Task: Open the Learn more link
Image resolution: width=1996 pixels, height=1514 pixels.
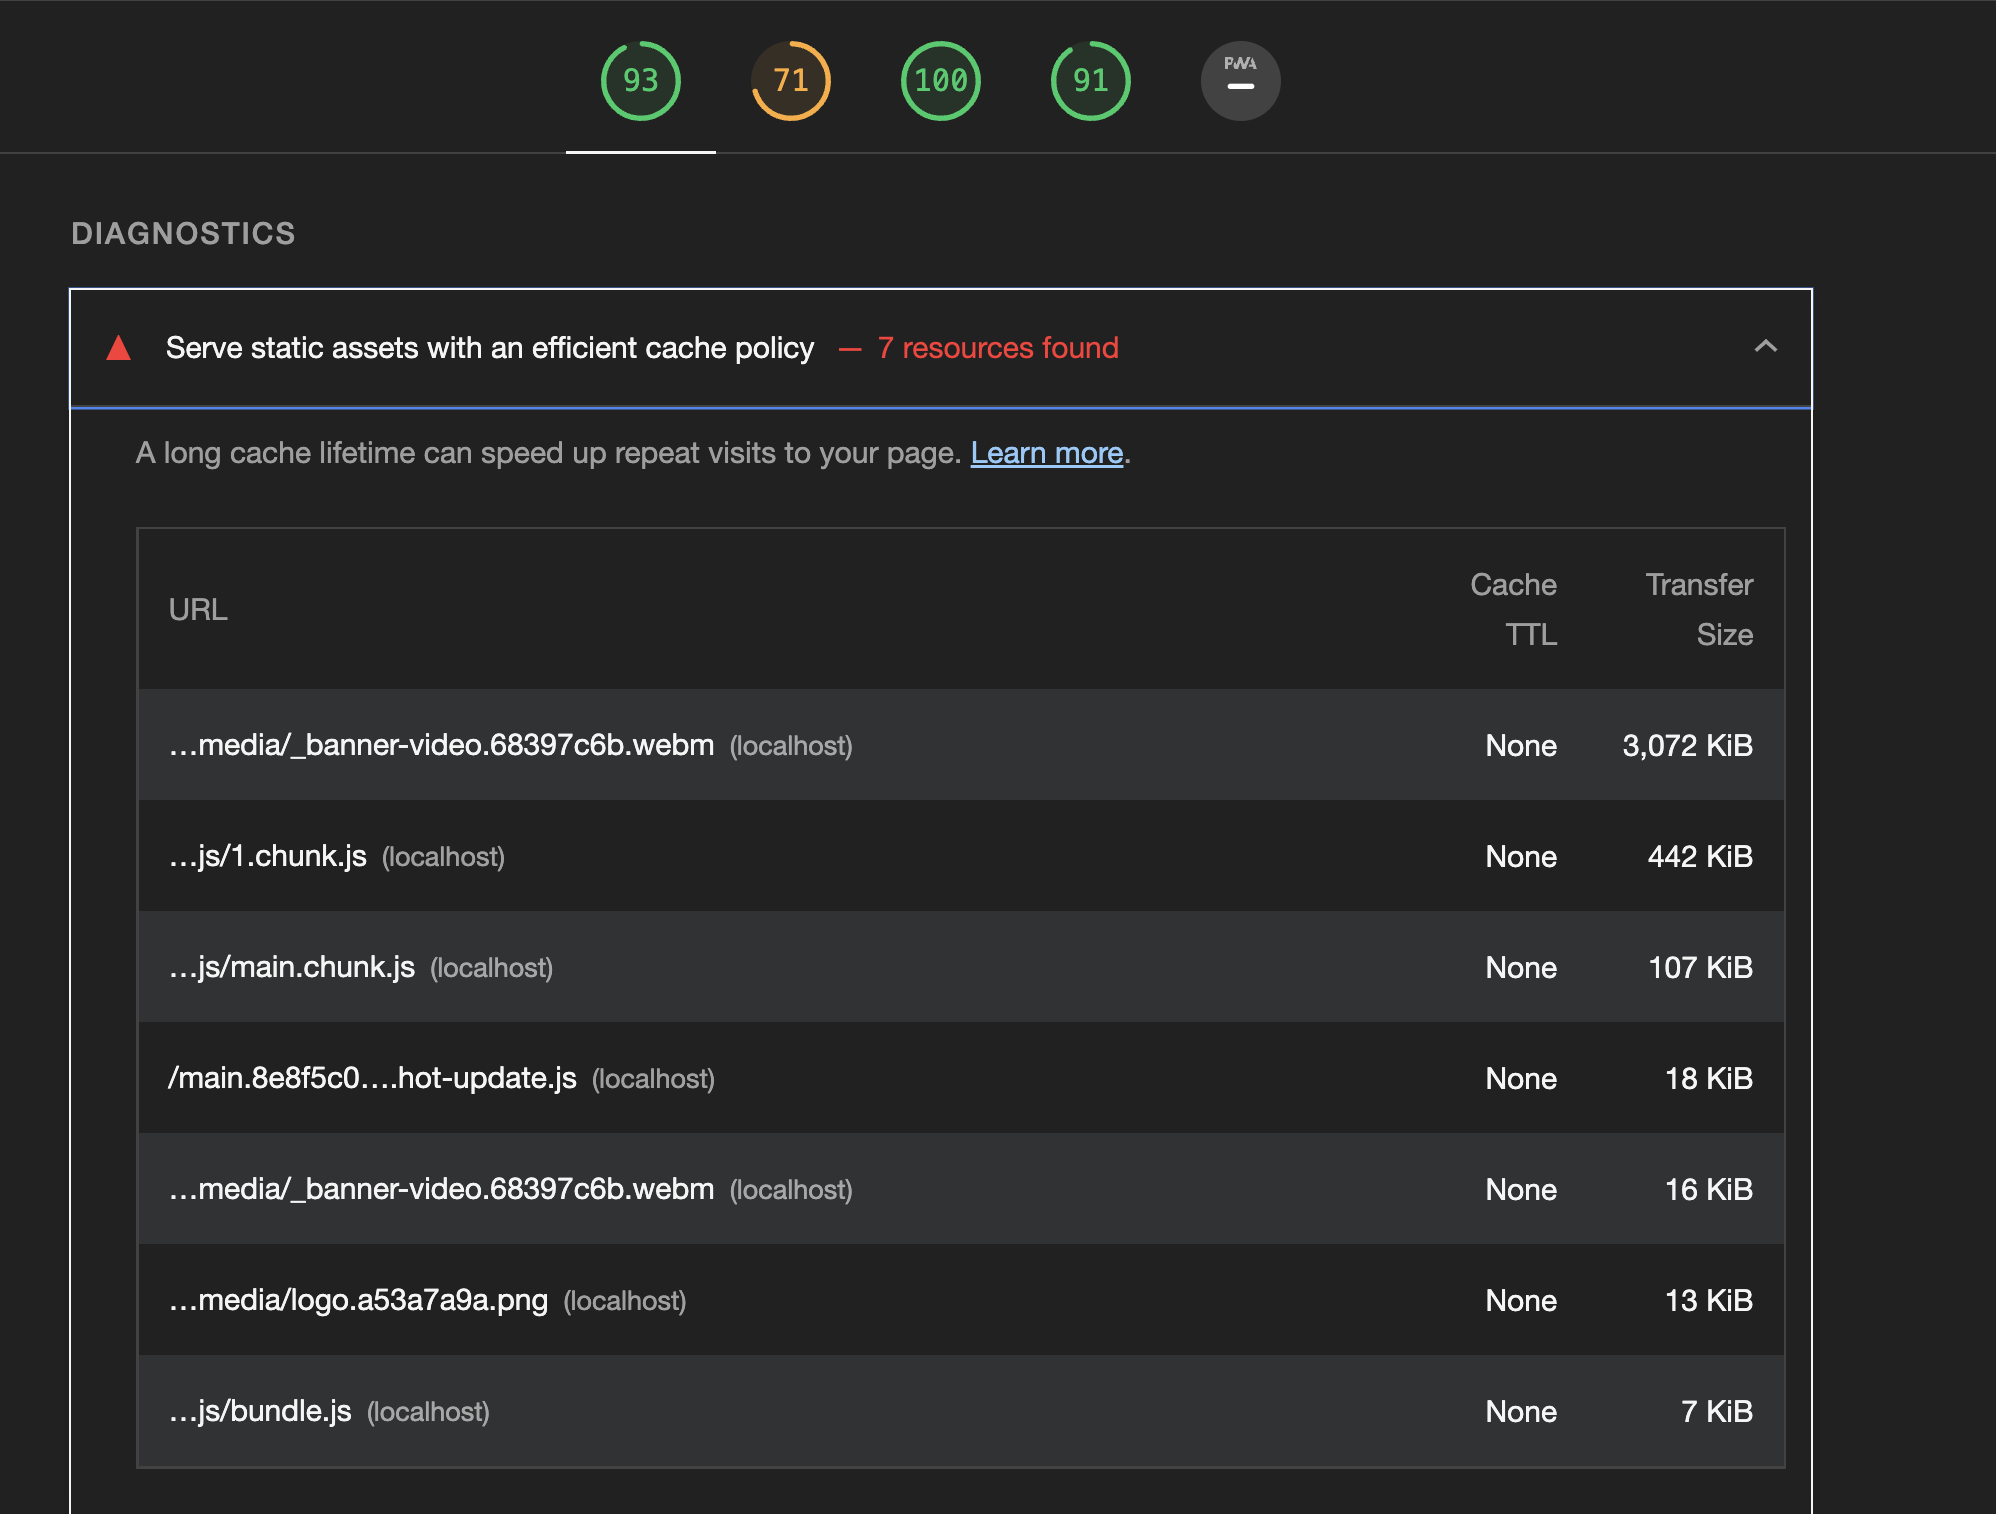Action: (x=1046, y=453)
